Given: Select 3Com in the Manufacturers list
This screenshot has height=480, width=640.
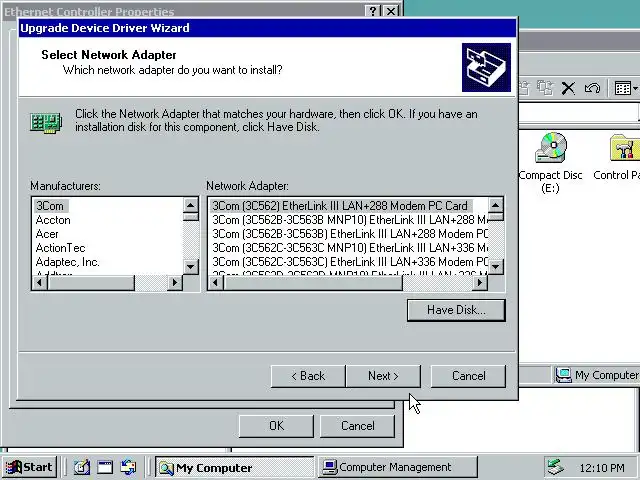Looking at the screenshot, I should [50, 206].
